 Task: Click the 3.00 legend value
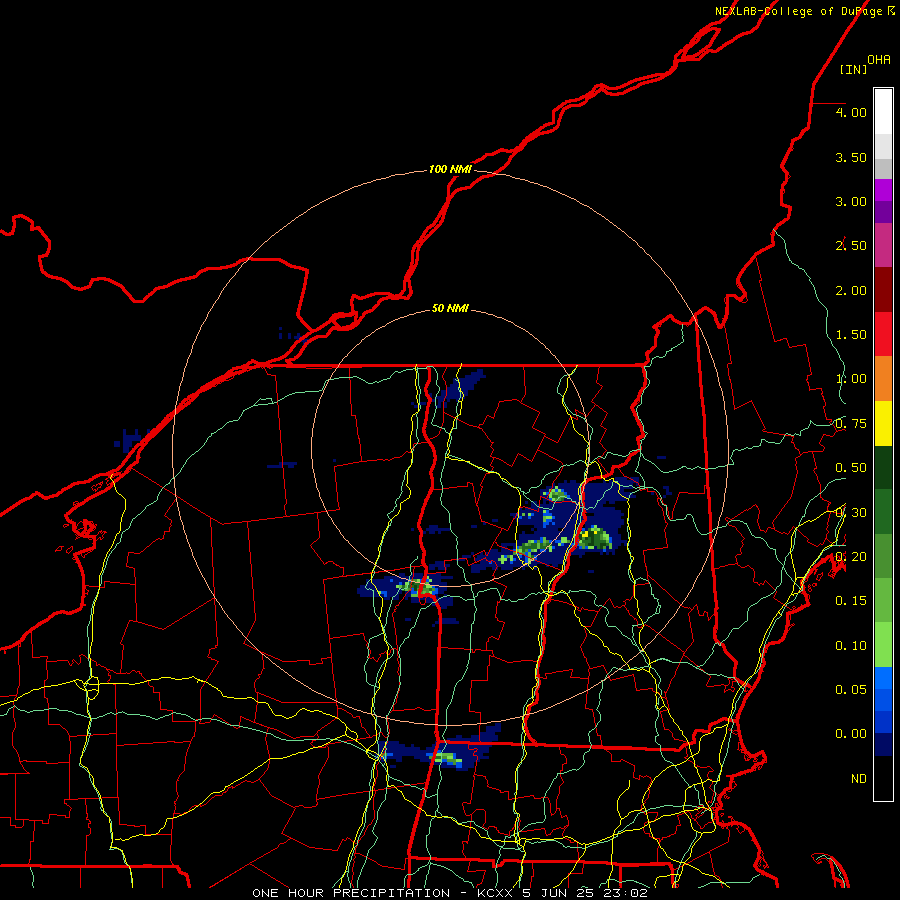coord(851,201)
